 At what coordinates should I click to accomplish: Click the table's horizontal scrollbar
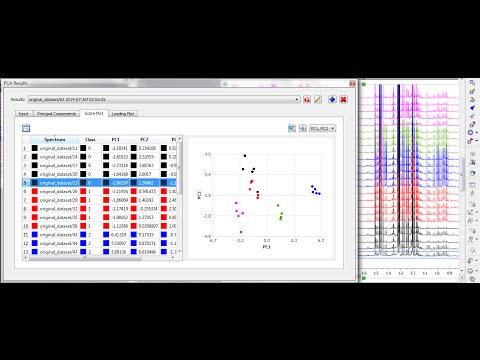tap(85, 257)
